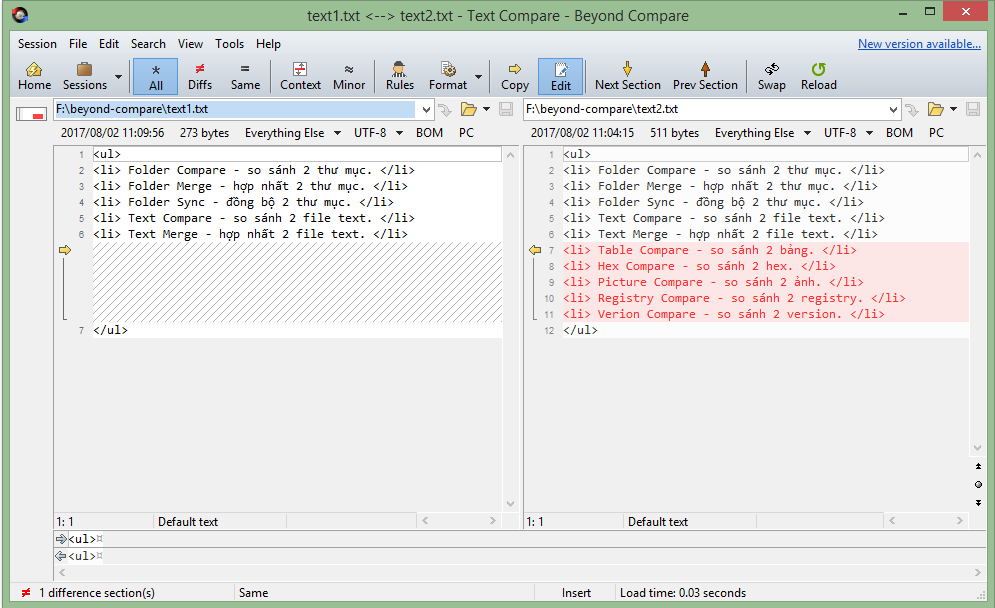Click right pane current difference circle

pos(978,485)
